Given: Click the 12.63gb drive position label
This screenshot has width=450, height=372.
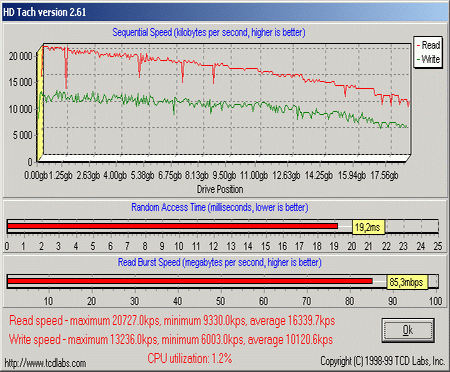Looking at the screenshot, I should 286,175.
